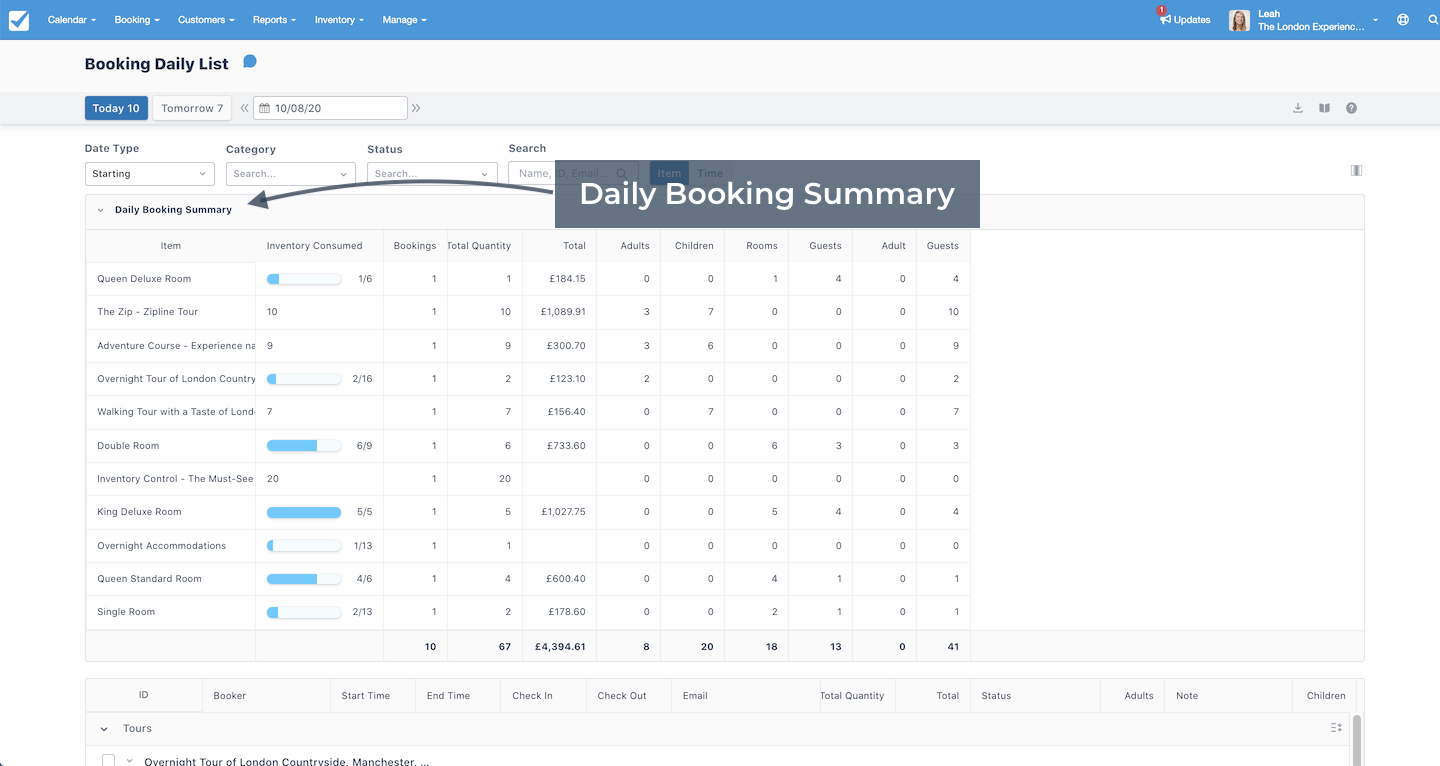Select the Today 10 button
1440x766 pixels.
click(116, 108)
